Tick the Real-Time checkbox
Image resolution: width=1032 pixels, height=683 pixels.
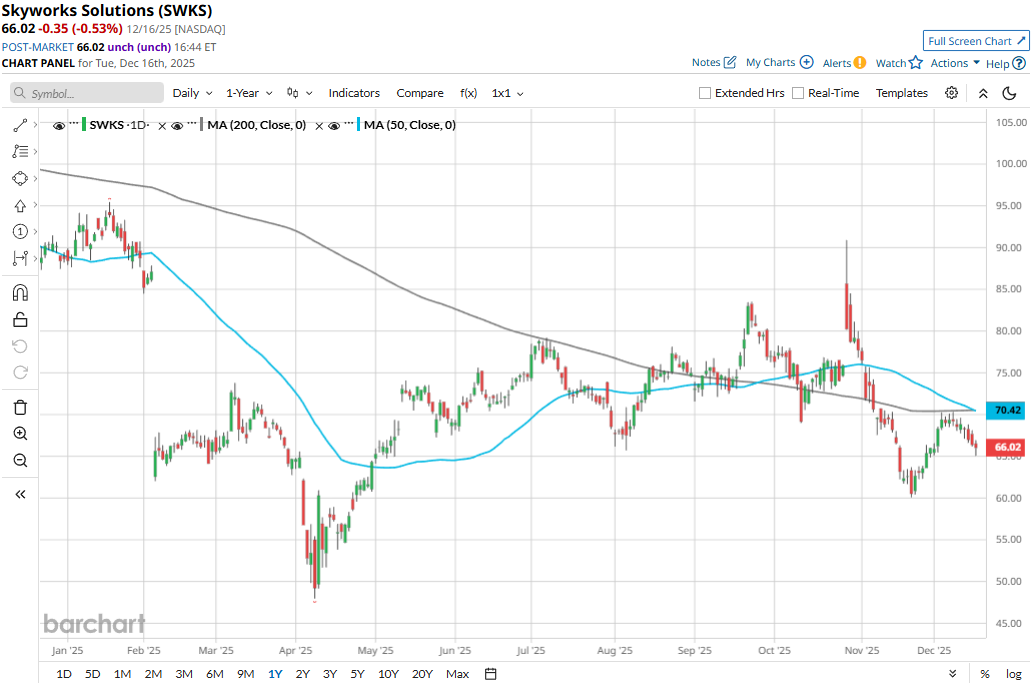click(x=798, y=93)
